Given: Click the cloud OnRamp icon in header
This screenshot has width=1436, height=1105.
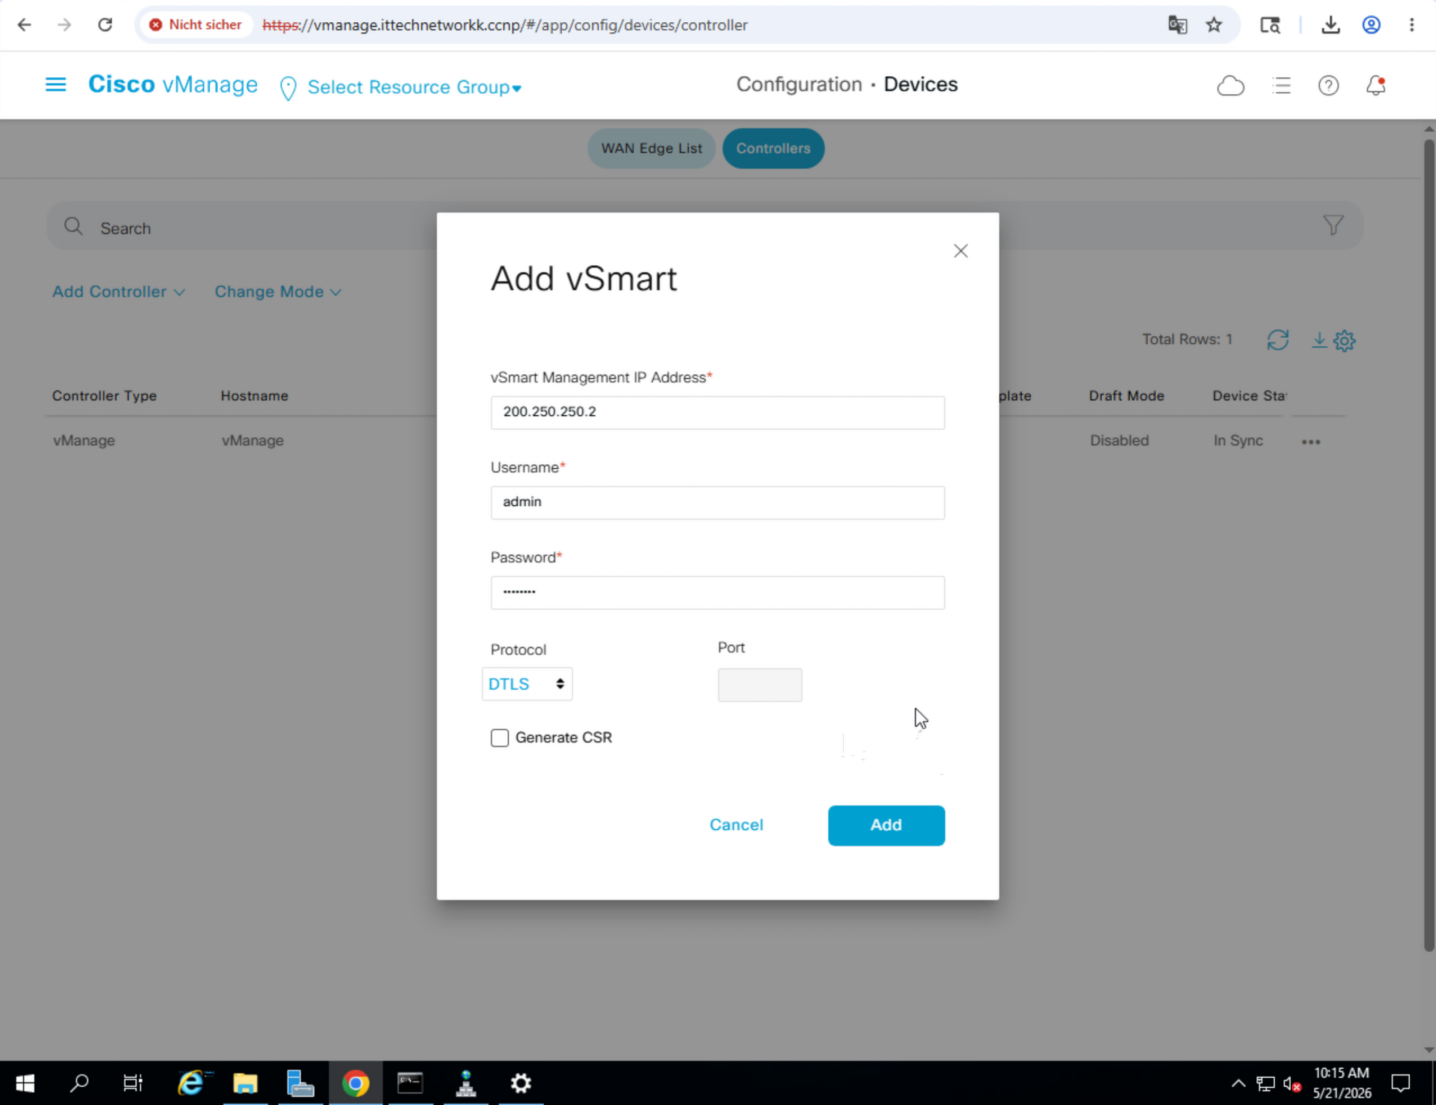Looking at the screenshot, I should pos(1231,86).
